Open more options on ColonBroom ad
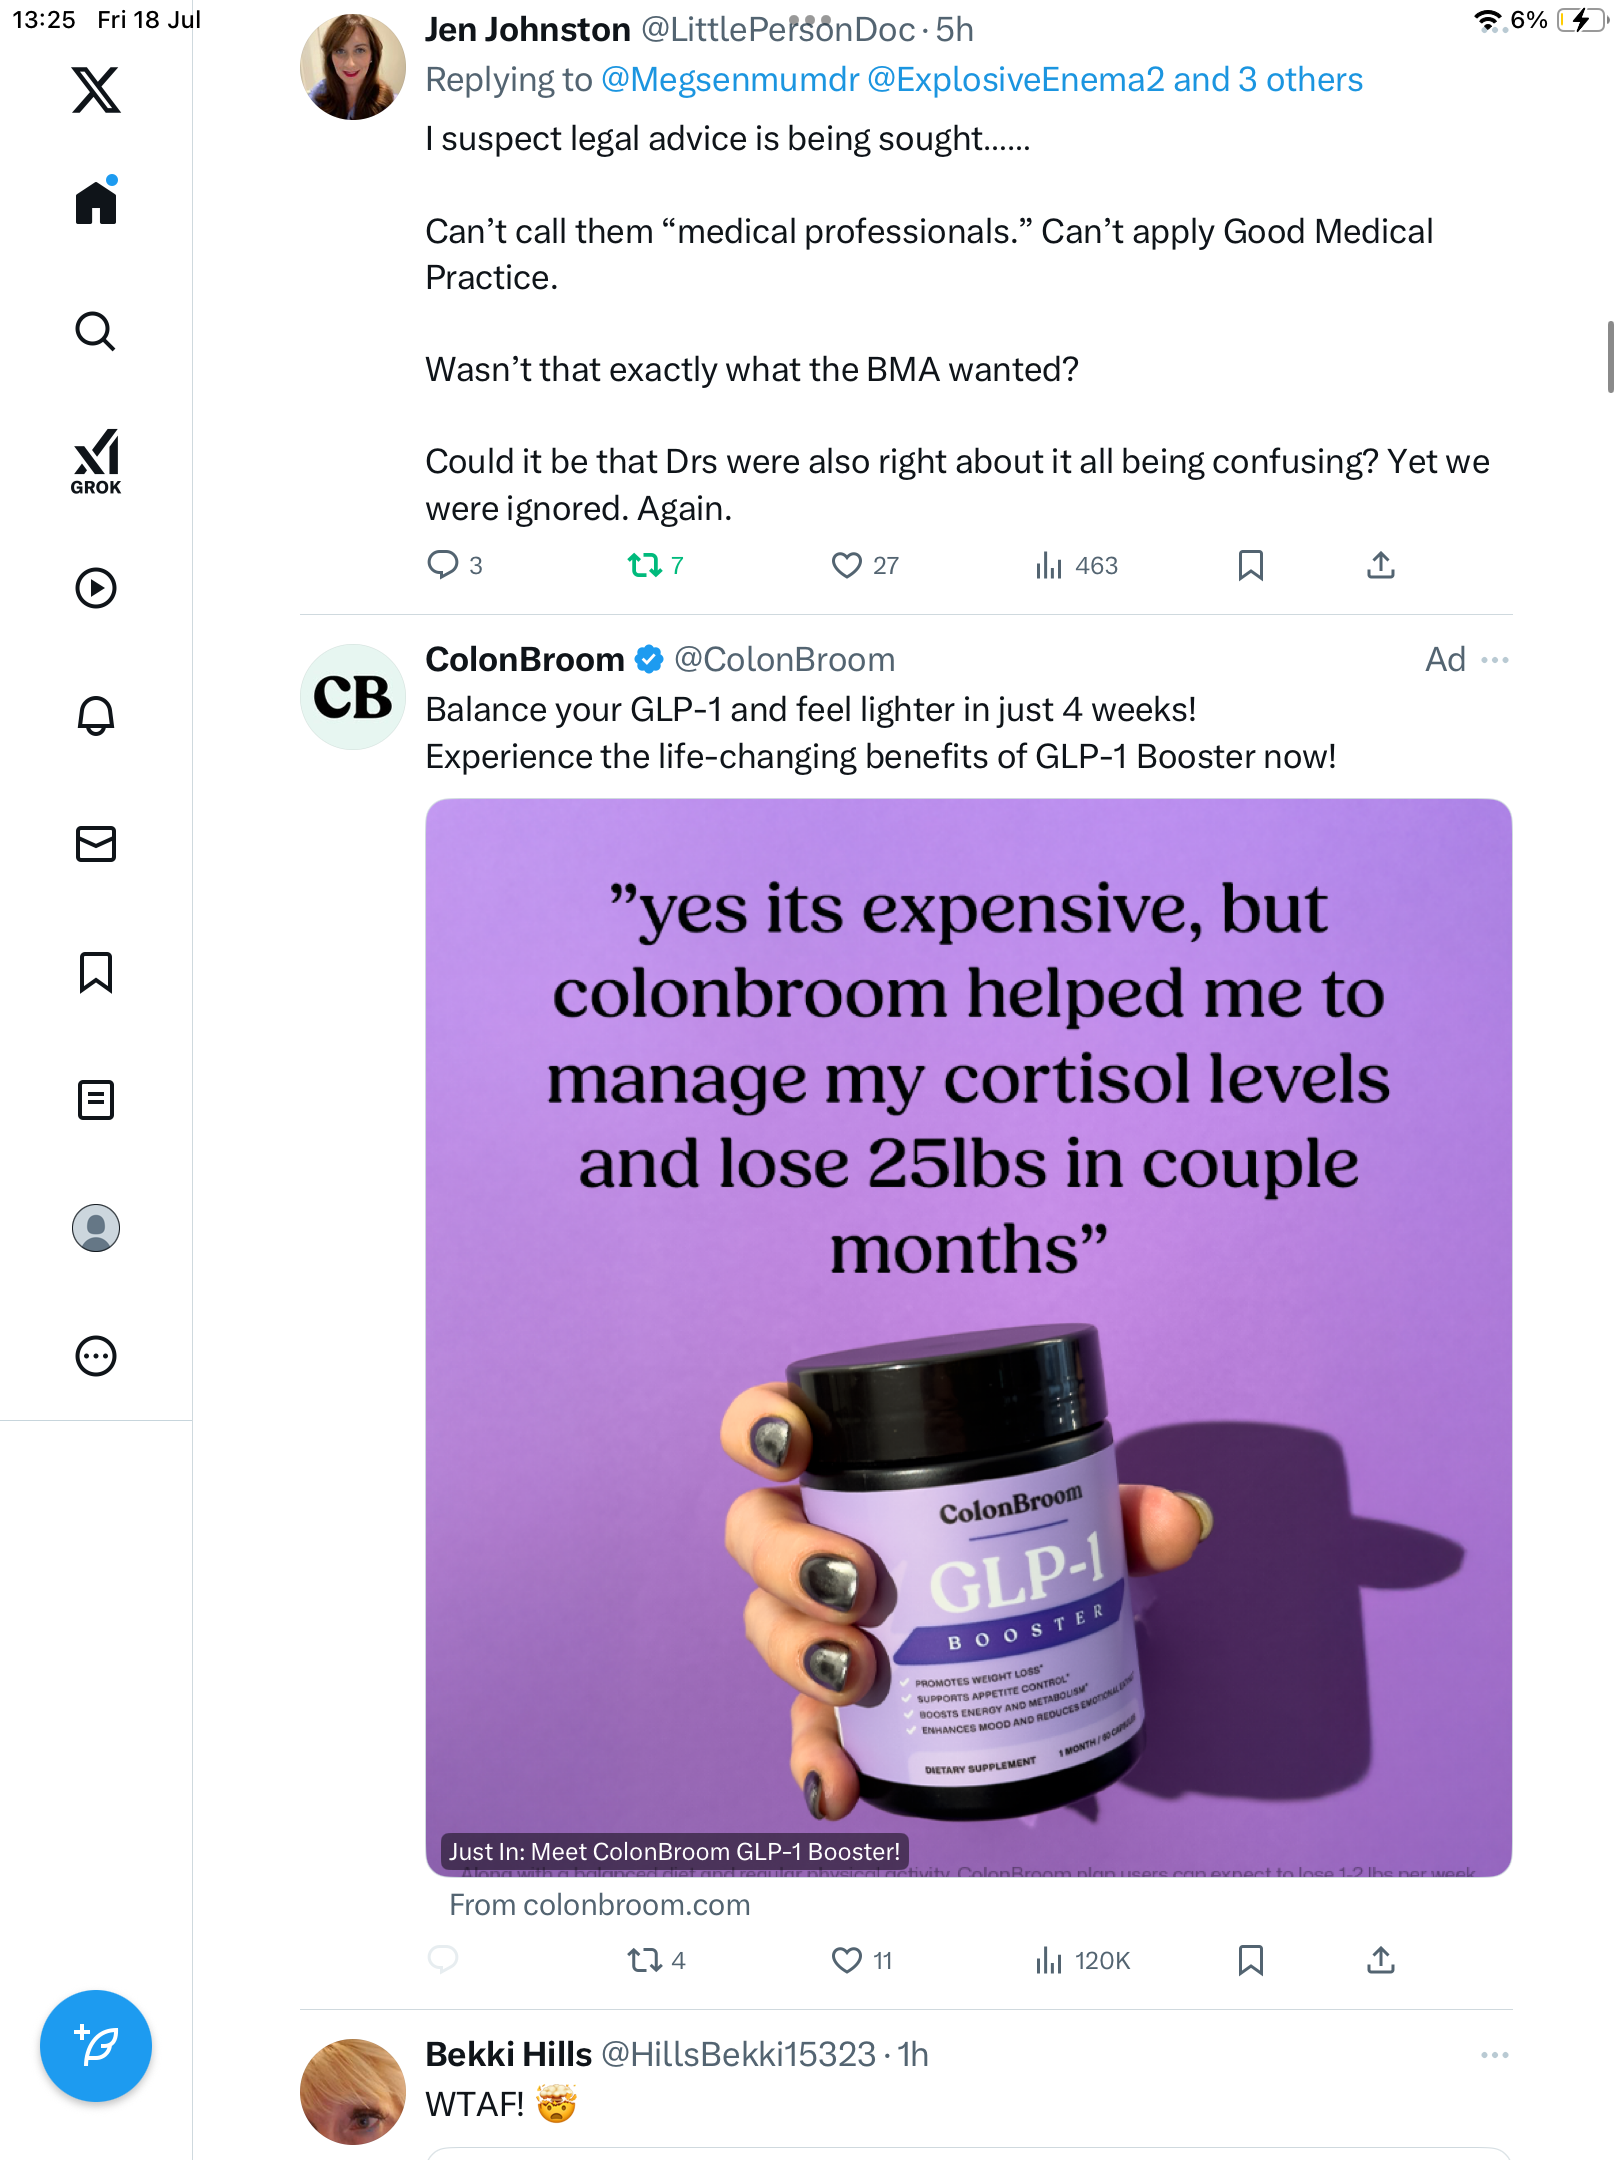1620x2160 pixels. (x=1495, y=660)
